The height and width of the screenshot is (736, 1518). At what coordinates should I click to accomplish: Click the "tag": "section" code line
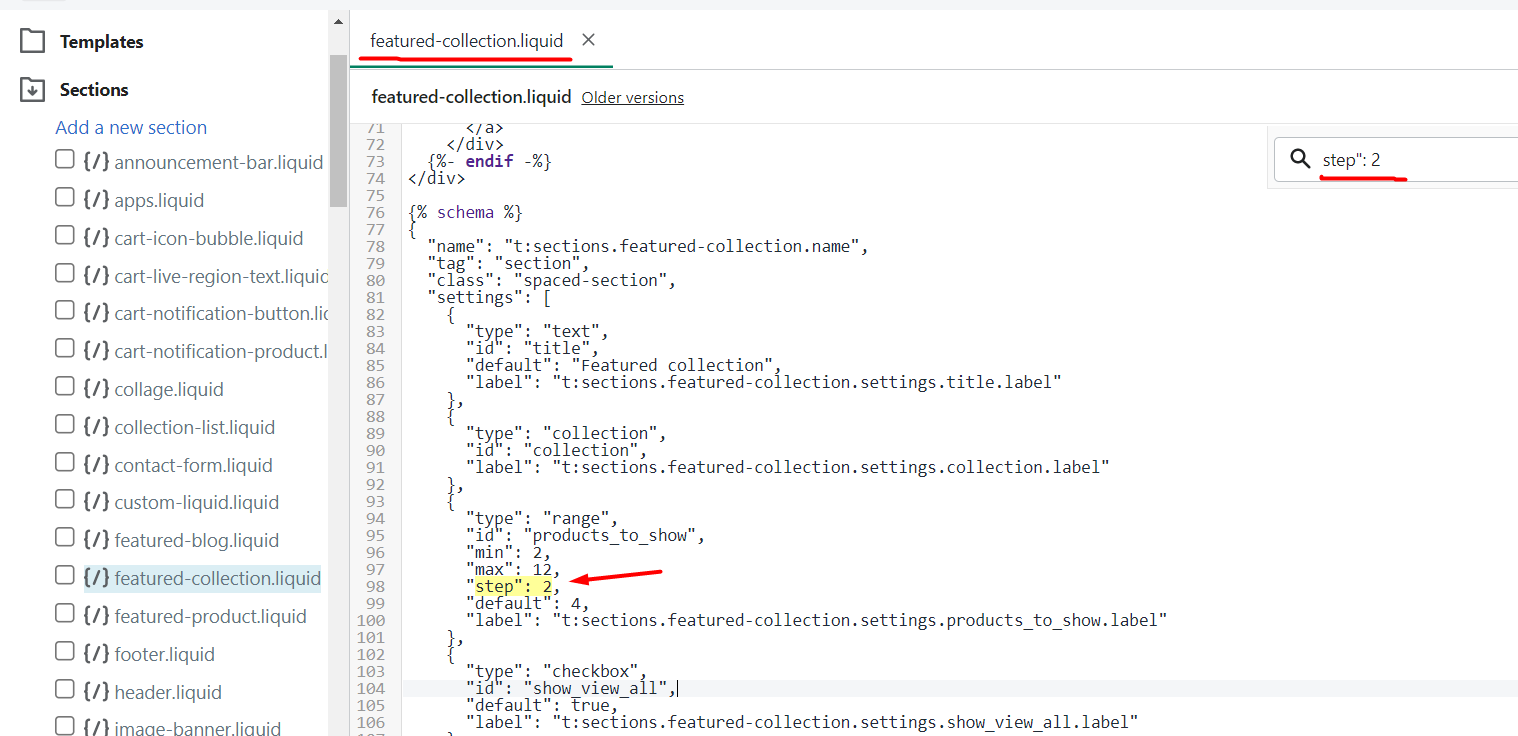point(508,263)
